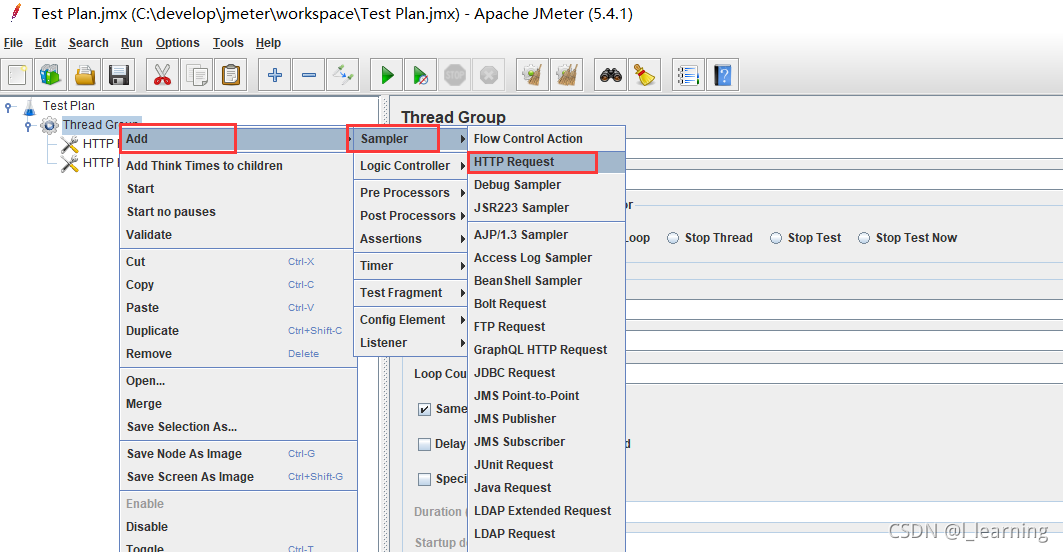Open the Search menu

coord(88,43)
